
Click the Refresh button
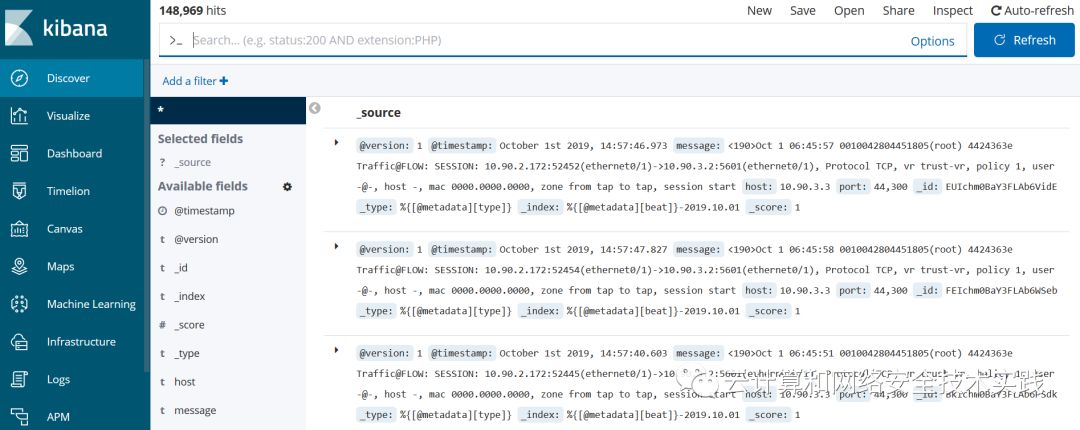pyautogui.click(x=1024, y=41)
